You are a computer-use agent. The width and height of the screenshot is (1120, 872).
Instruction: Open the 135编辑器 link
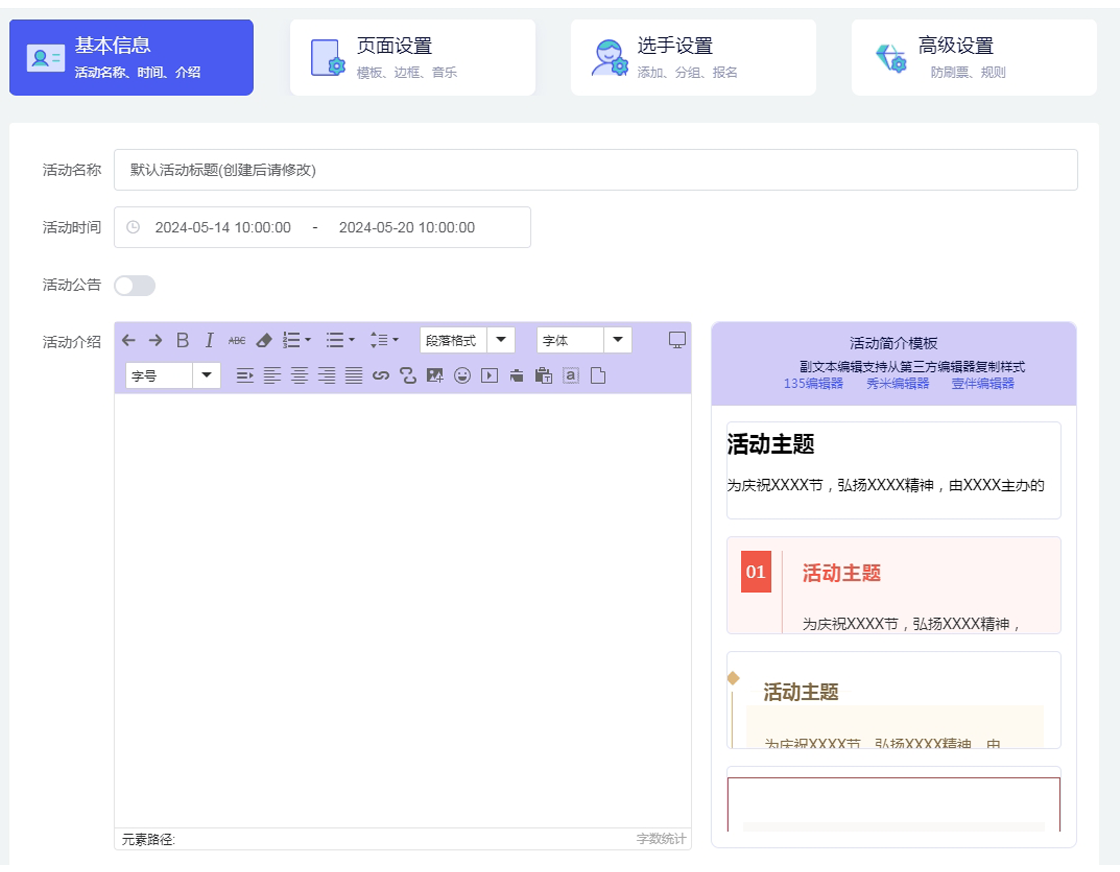coord(813,384)
